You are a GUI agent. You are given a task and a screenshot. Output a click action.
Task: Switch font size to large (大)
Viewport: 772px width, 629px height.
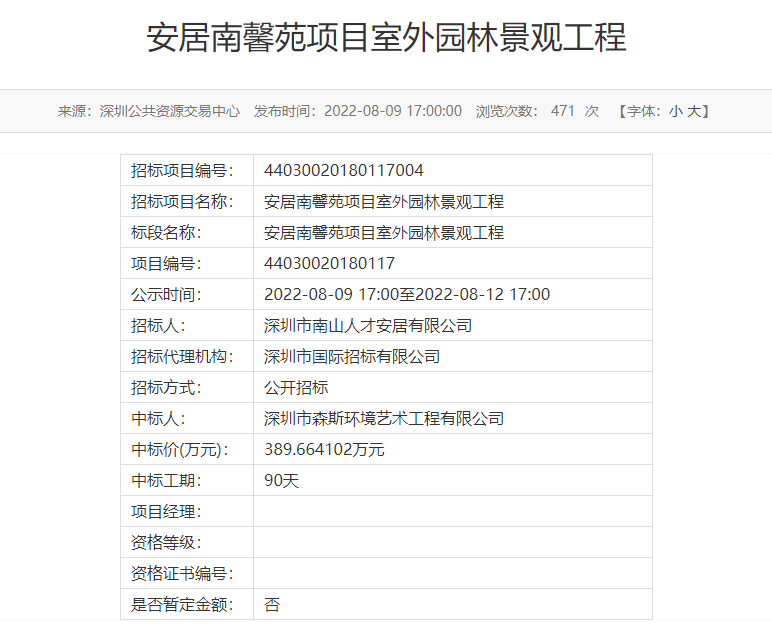(x=693, y=111)
